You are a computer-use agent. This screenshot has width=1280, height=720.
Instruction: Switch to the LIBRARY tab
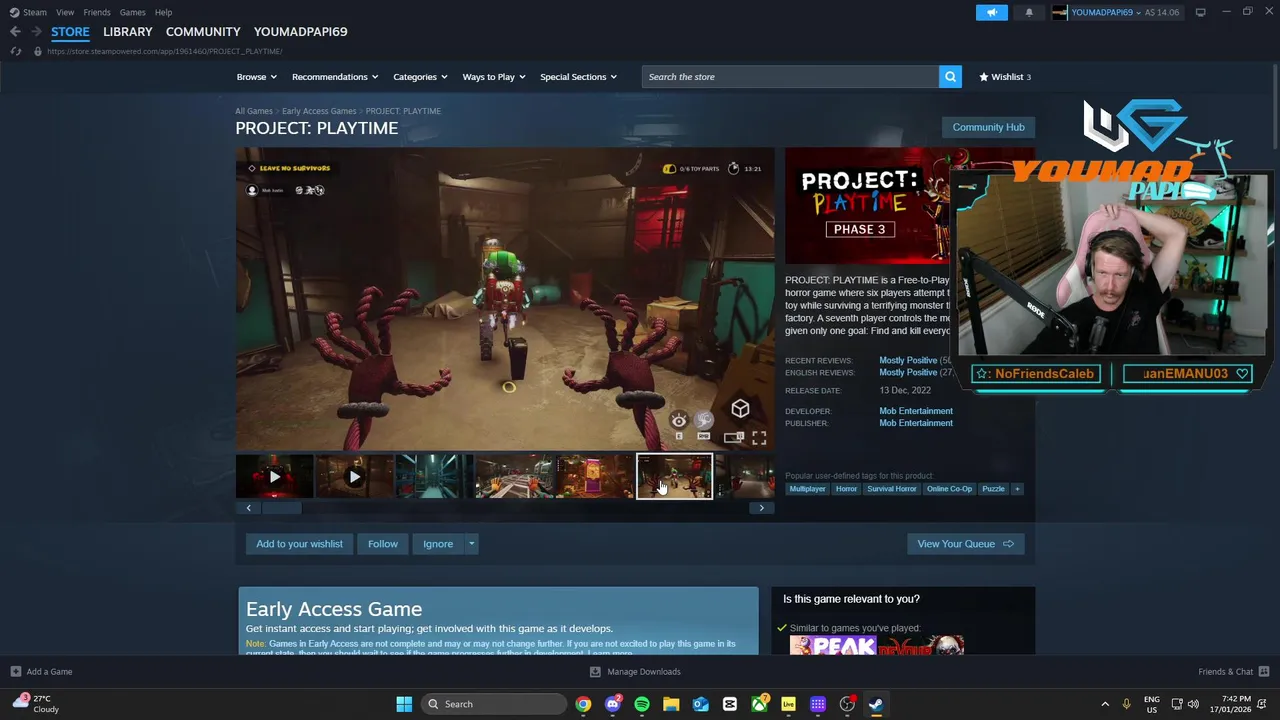click(128, 32)
